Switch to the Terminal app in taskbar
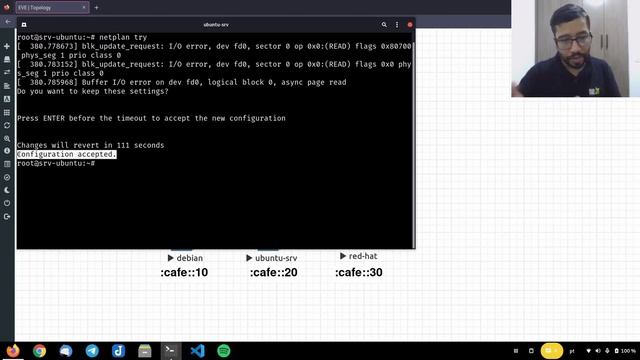The height and width of the screenshot is (360, 640). [x=171, y=351]
